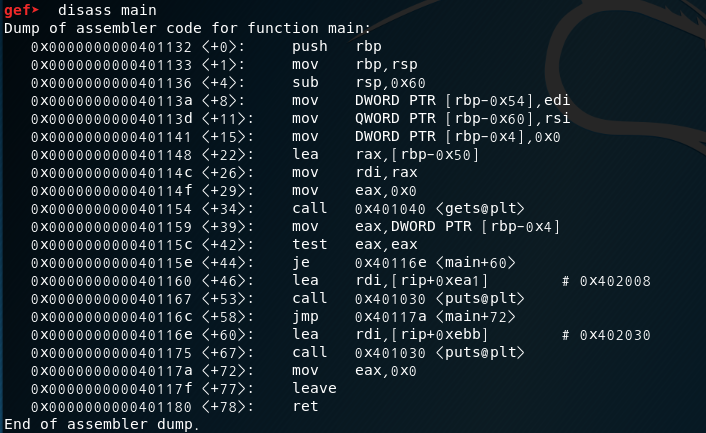
Task: Select the 'push rbp' instruction
Action: 337,47
